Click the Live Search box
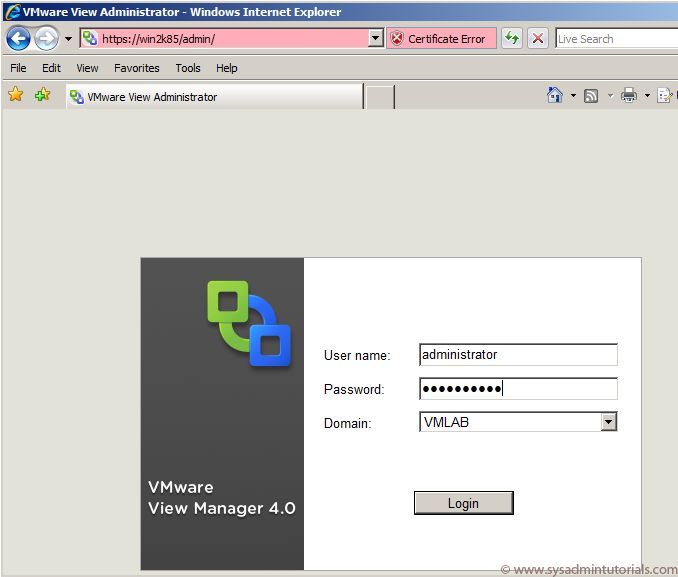The height and width of the screenshot is (577, 678). [616, 38]
